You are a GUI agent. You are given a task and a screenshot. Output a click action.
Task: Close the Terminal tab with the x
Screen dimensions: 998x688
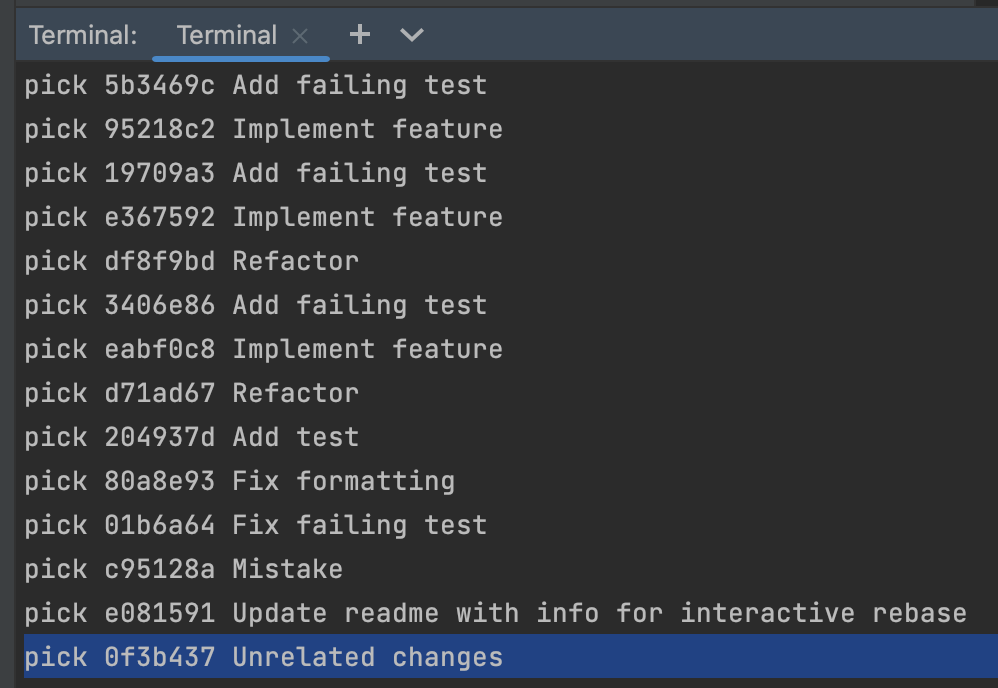pyautogui.click(x=299, y=34)
